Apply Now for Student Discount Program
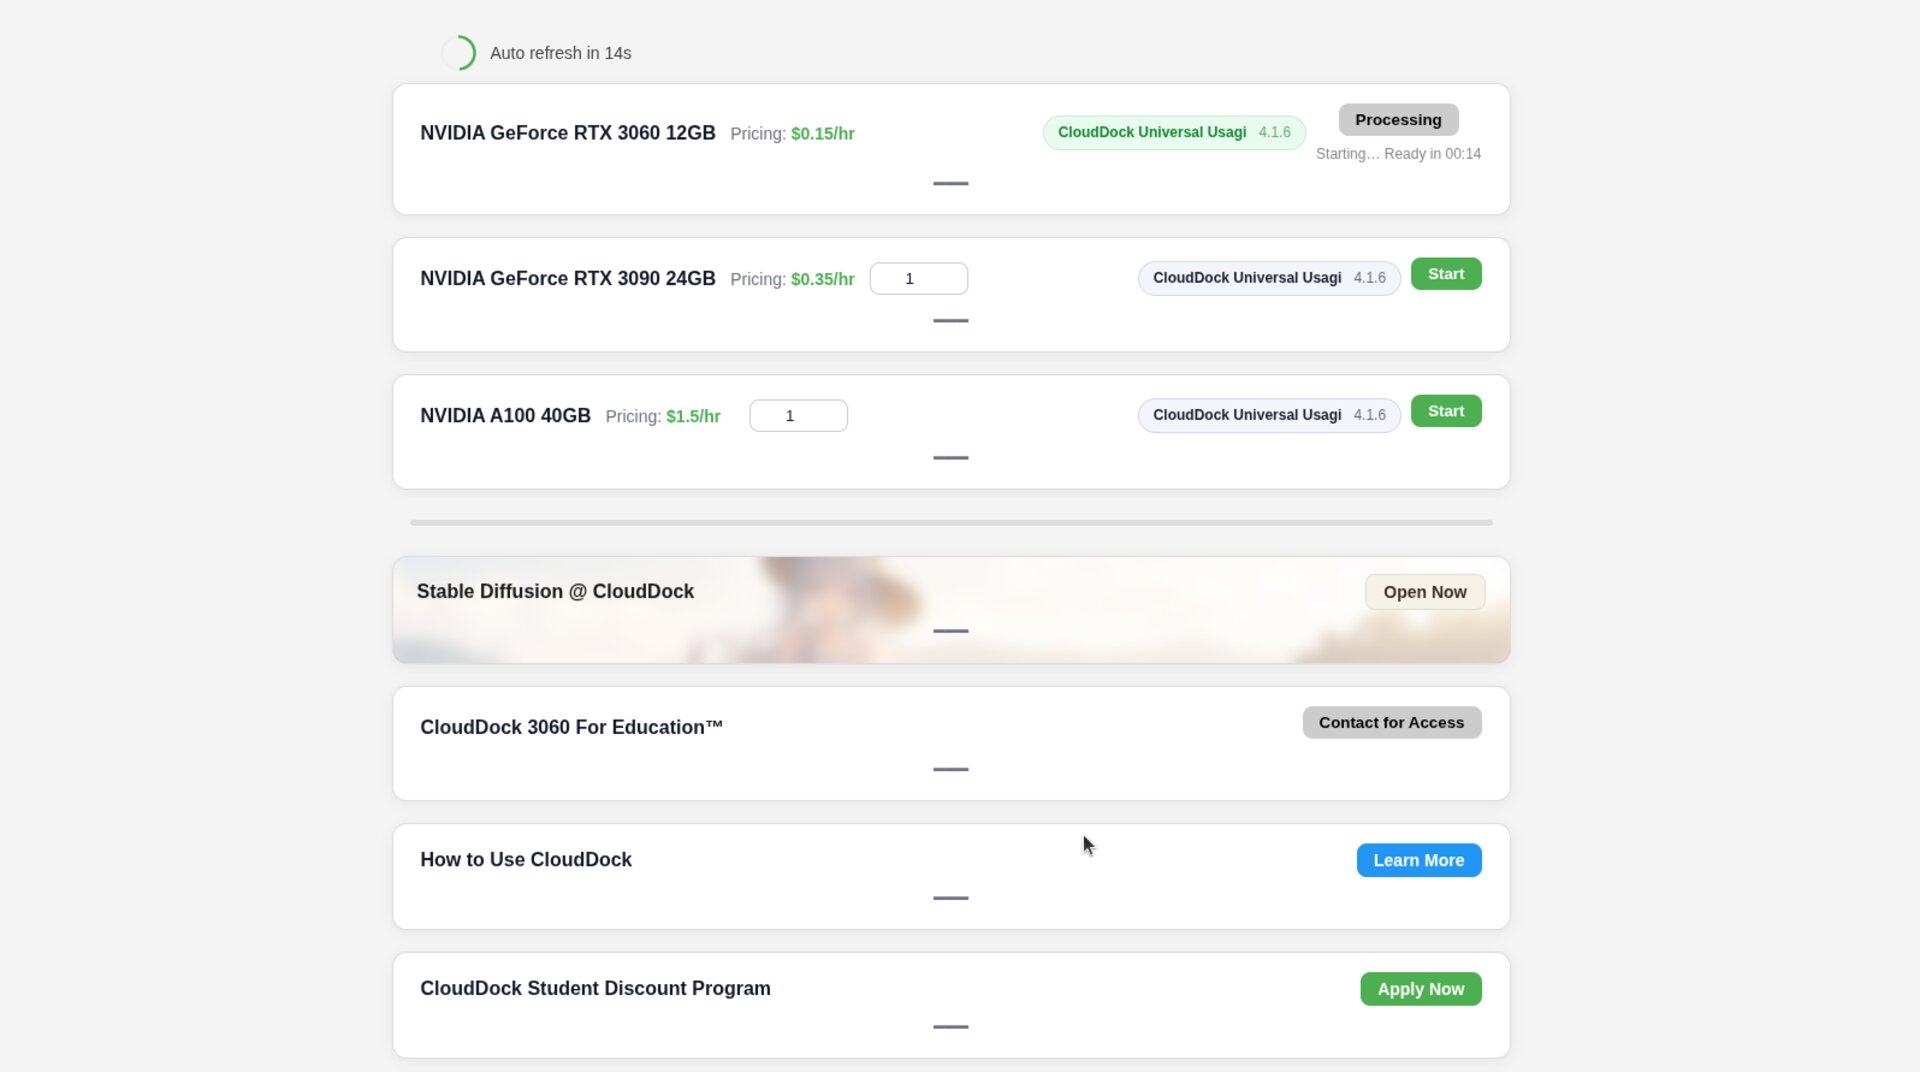The image size is (1920, 1072). coord(1420,989)
